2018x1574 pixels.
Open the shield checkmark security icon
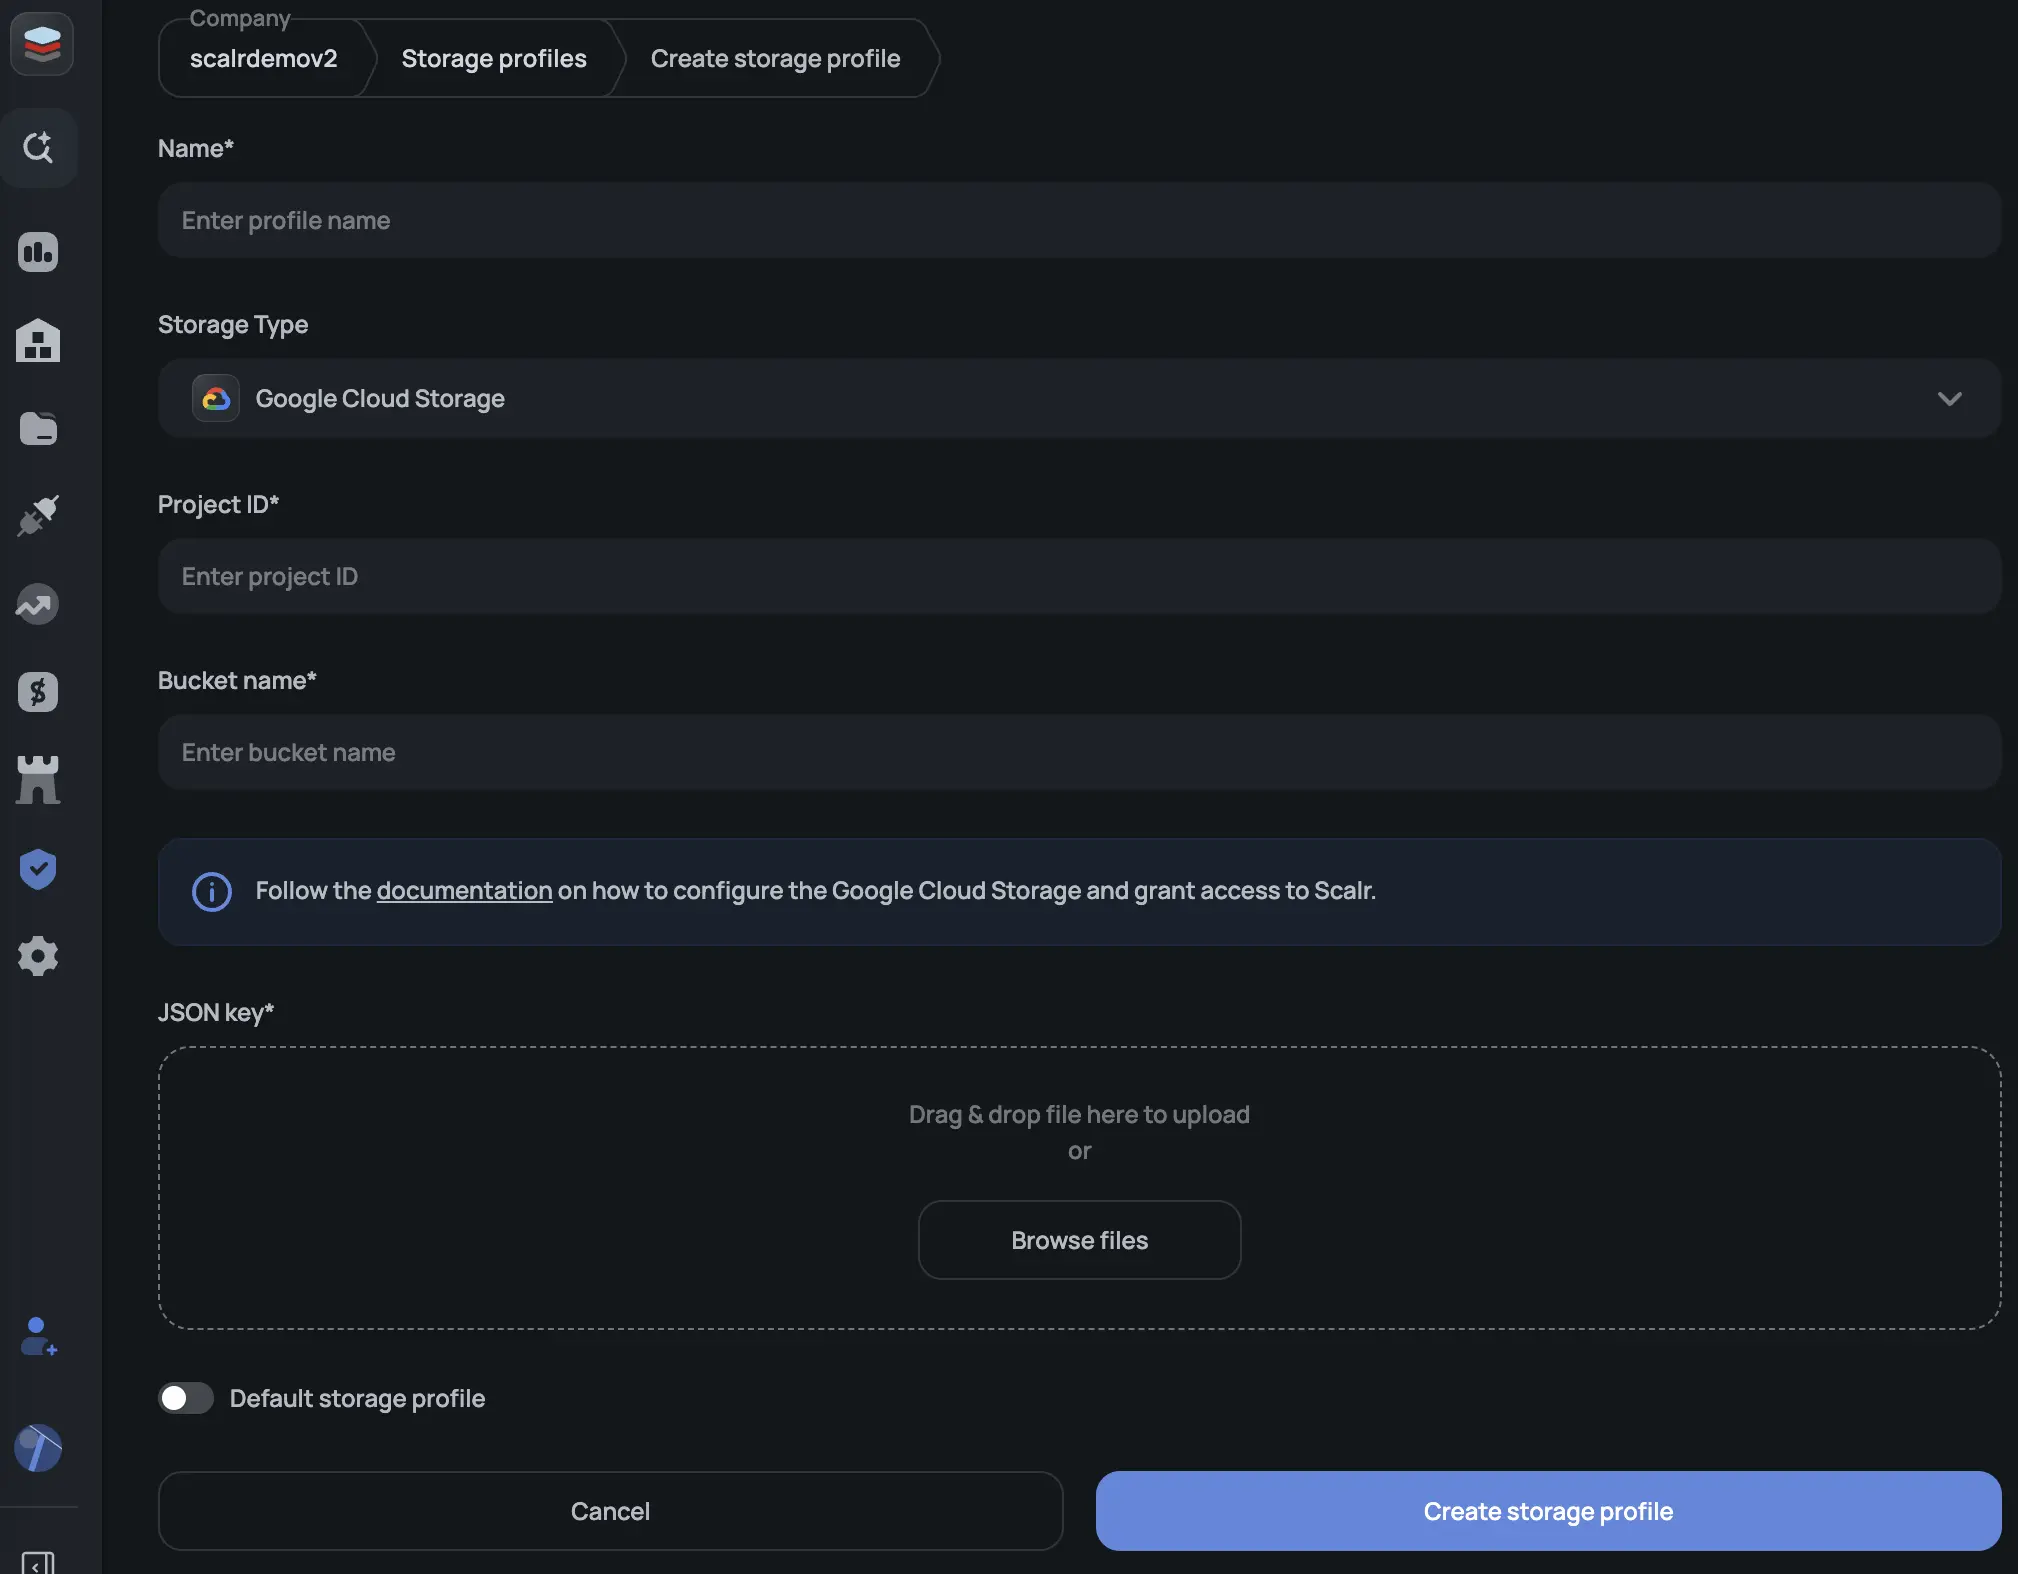click(38, 868)
